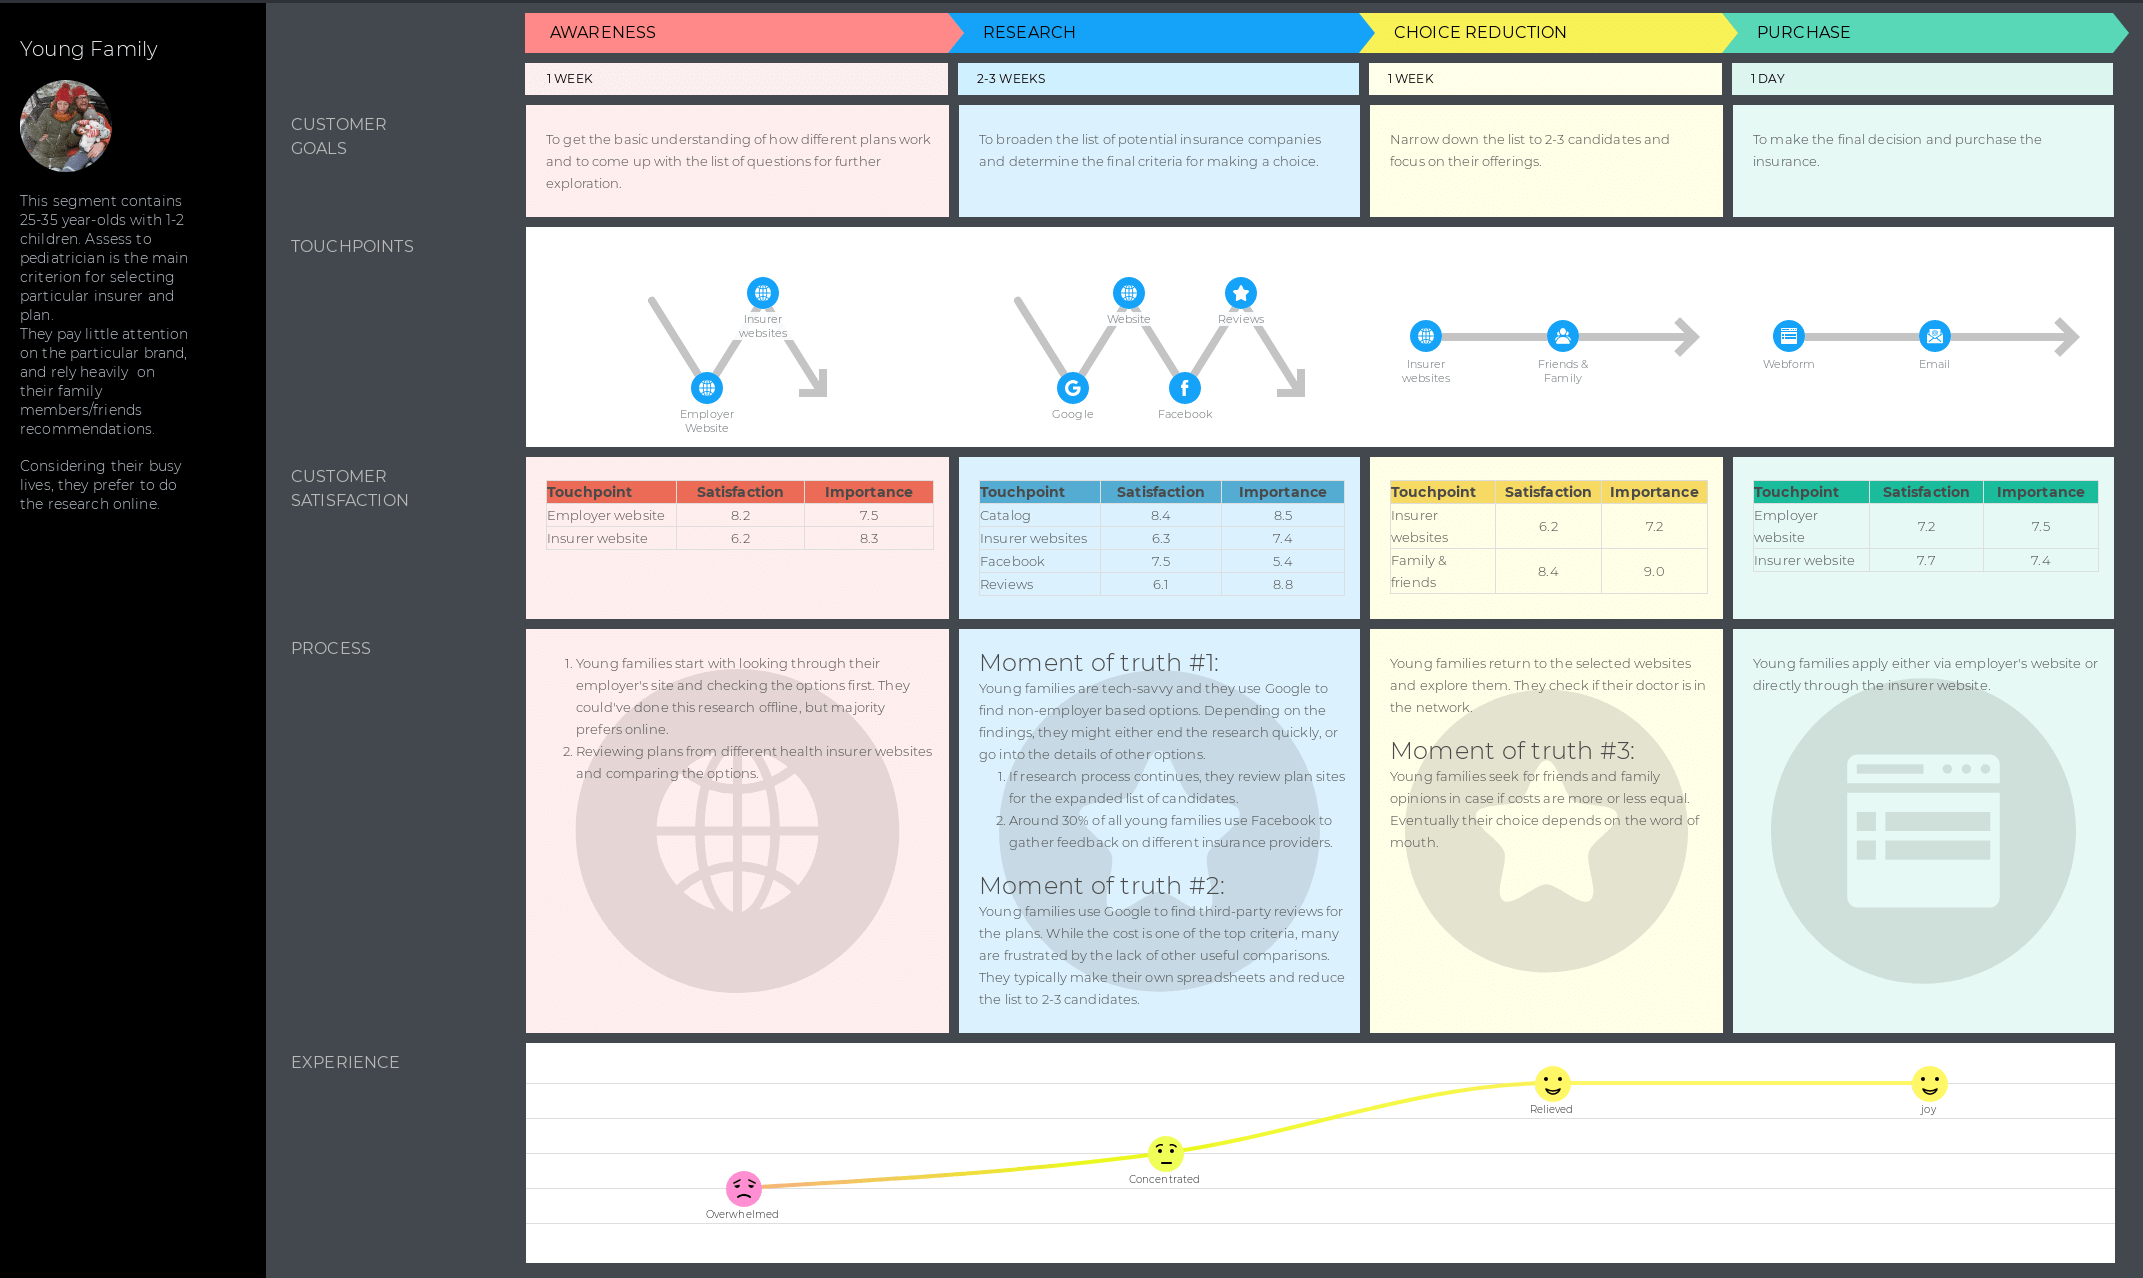Select the Reviews touchpoint icon
Viewport: 2143px width, 1278px height.
(1243, 292)
